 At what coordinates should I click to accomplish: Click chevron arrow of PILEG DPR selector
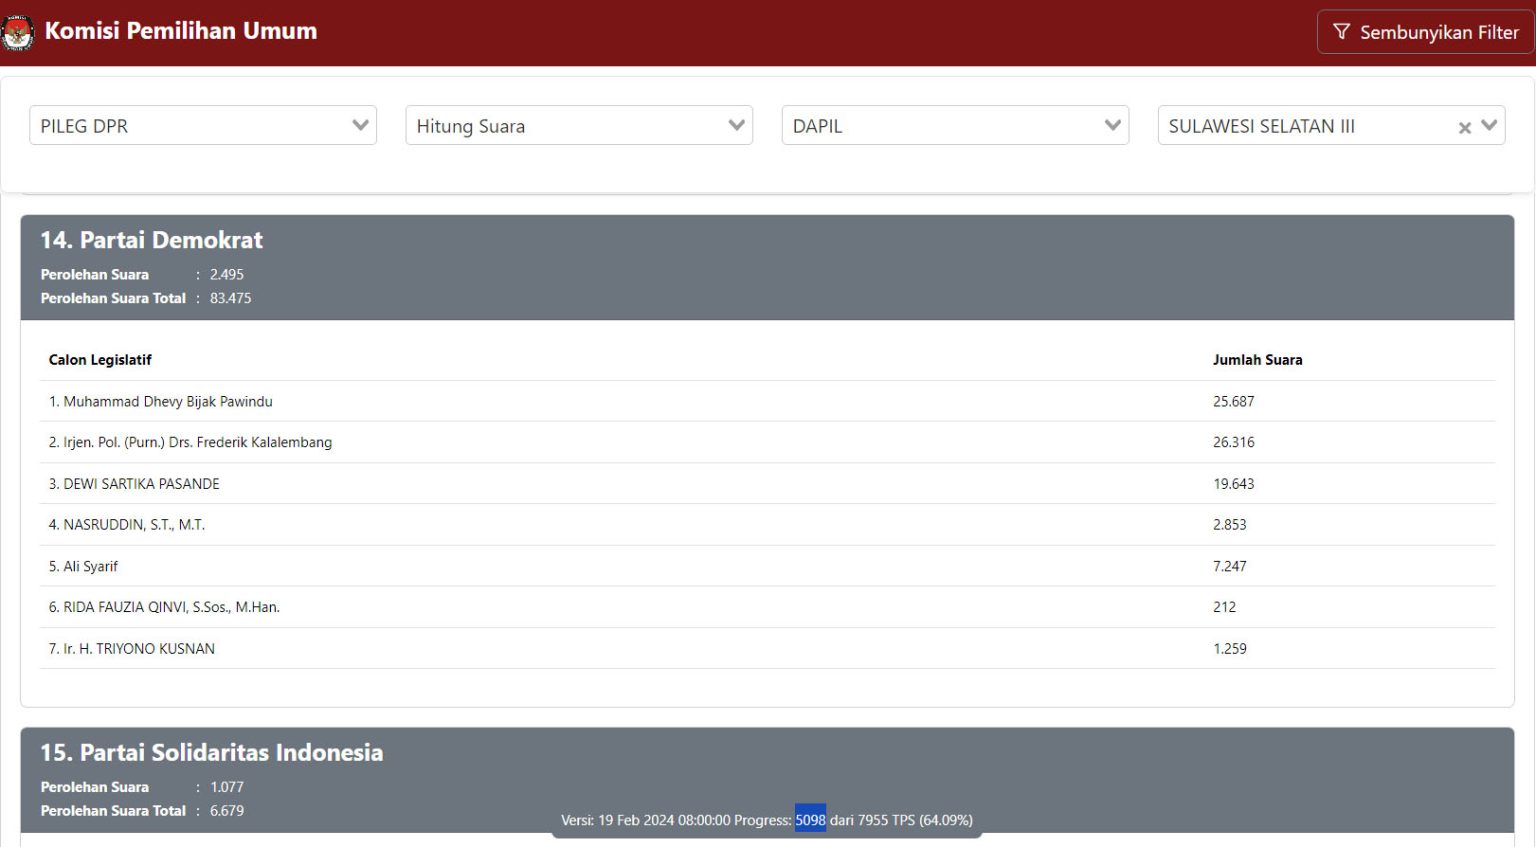pos(361,126)
